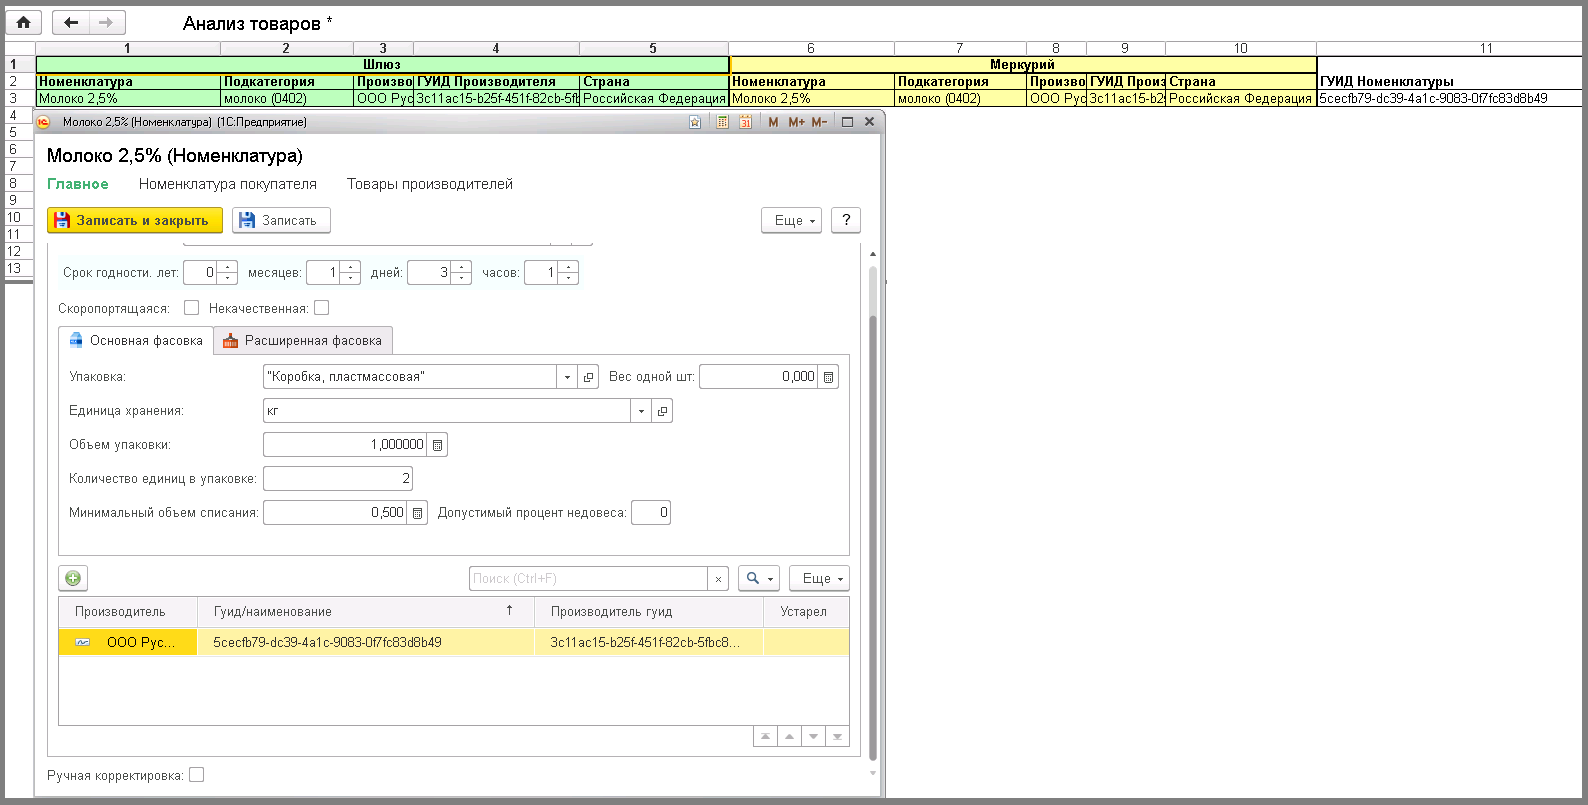Click the back navigation arrow
1588x805 pixels.
click(71, 22)
